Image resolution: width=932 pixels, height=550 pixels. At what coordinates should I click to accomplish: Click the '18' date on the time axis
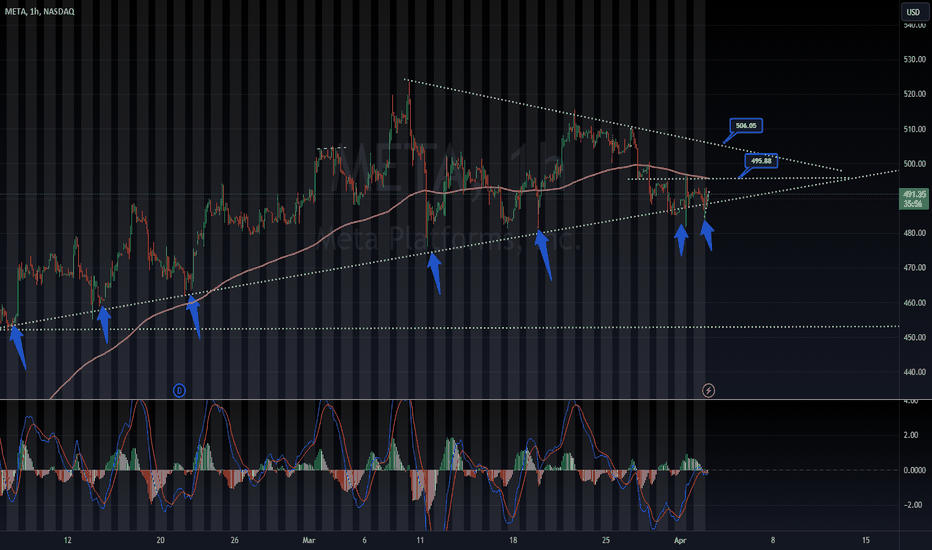(513, 540)
